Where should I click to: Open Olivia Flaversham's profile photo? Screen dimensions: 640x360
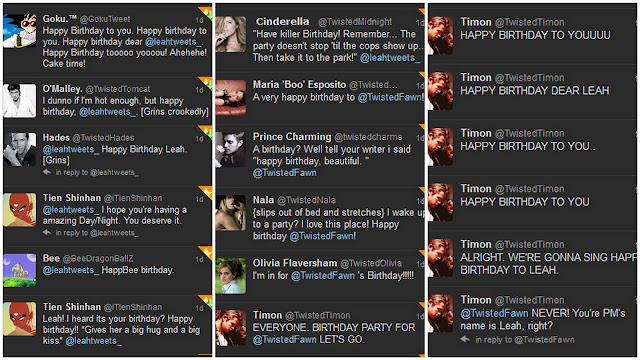(231, 276)
